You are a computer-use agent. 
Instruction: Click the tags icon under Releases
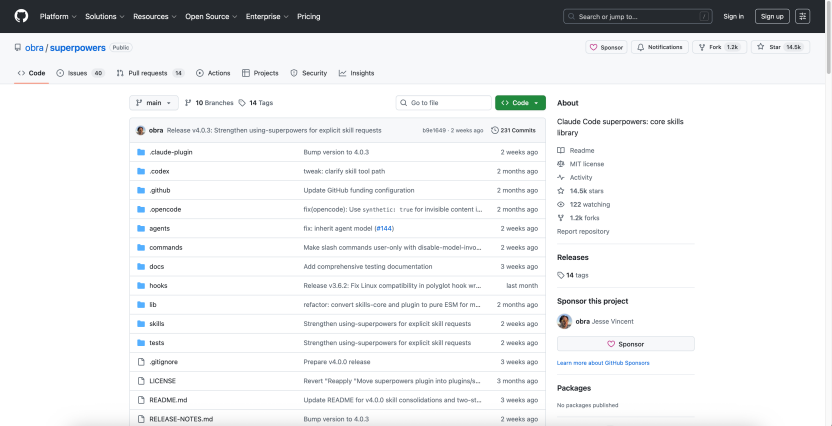(561, 275)
